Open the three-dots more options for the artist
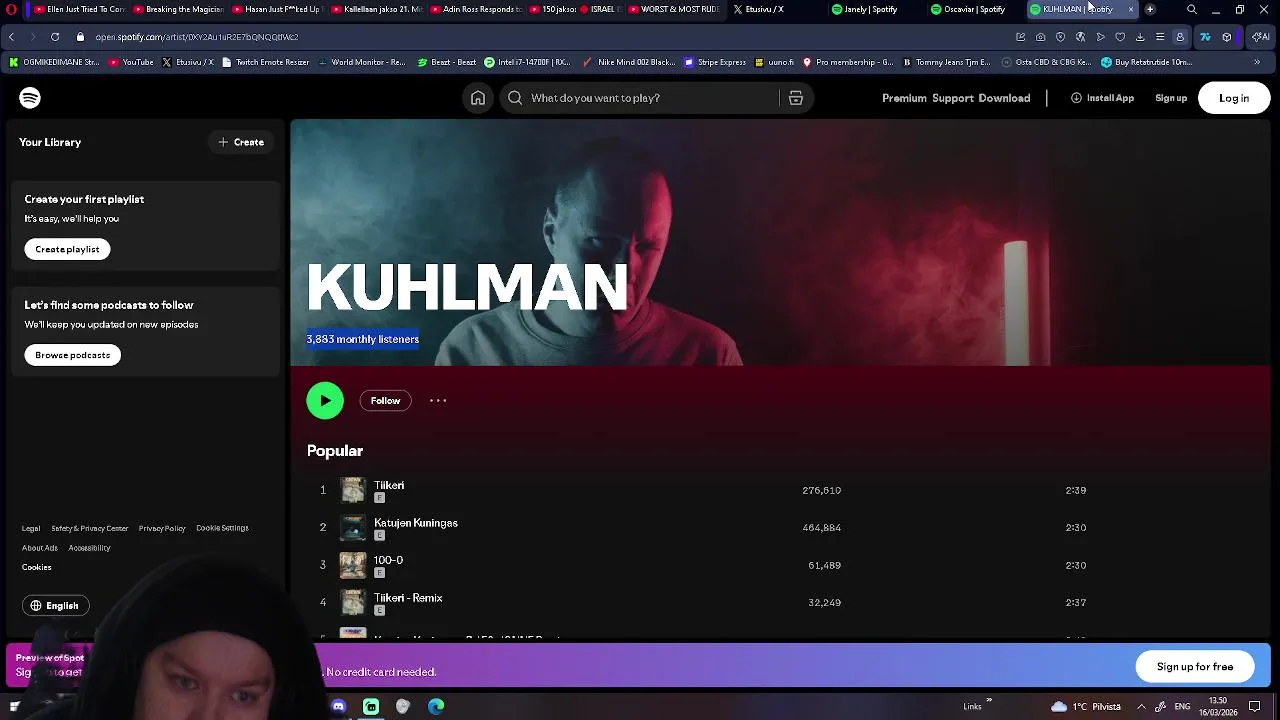Image resolution: width=1280 pixels, height=720 pixels. coord(438,400)
